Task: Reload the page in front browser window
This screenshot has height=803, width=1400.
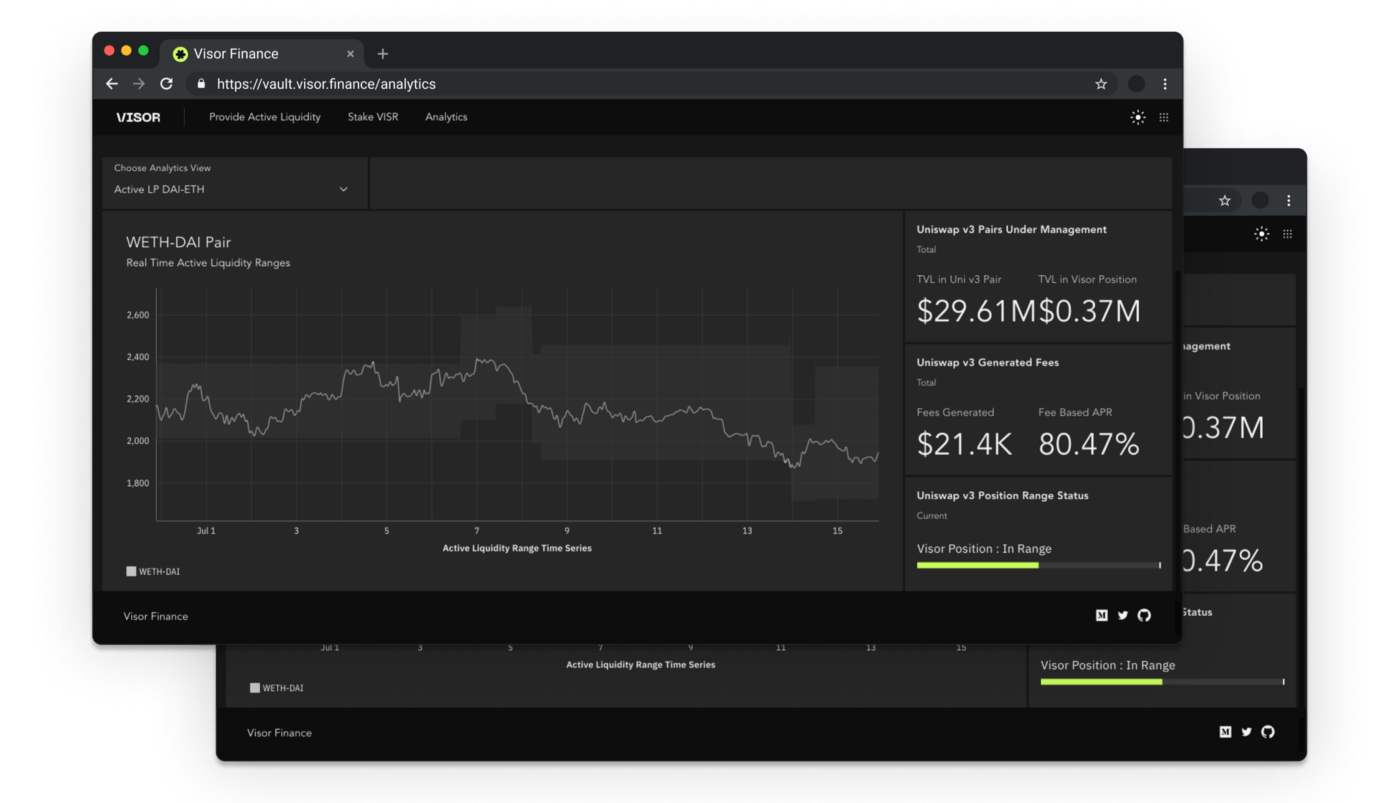Action: coord(166,84)
